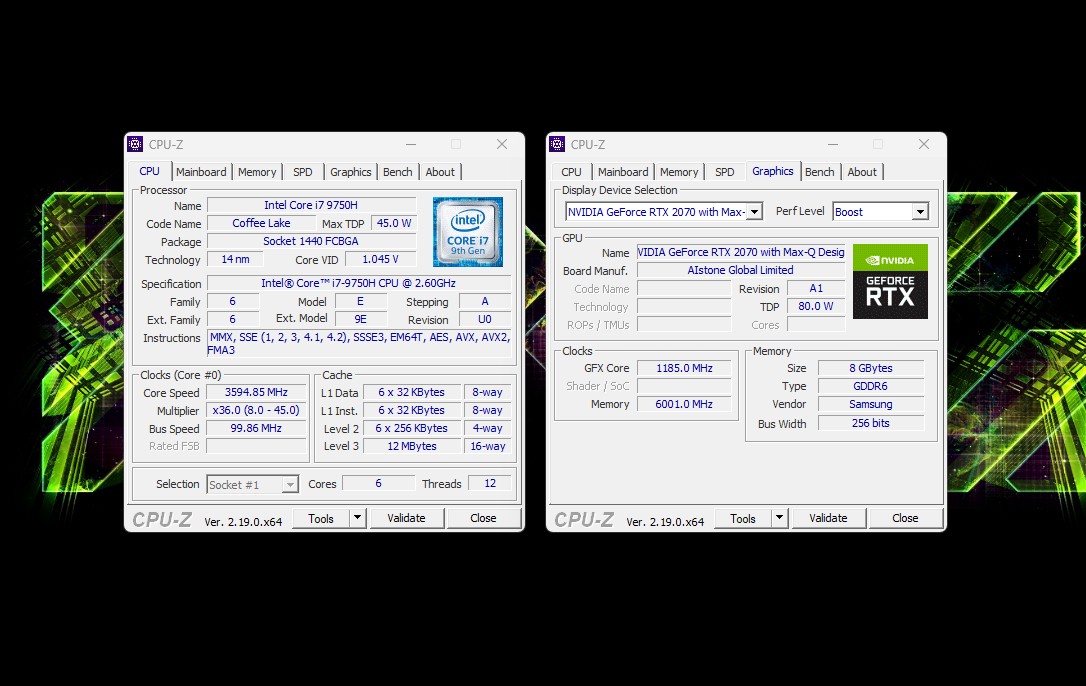
Task: Click Level 3 cache value 12 MBytes
Action: (x=411, y=446)
